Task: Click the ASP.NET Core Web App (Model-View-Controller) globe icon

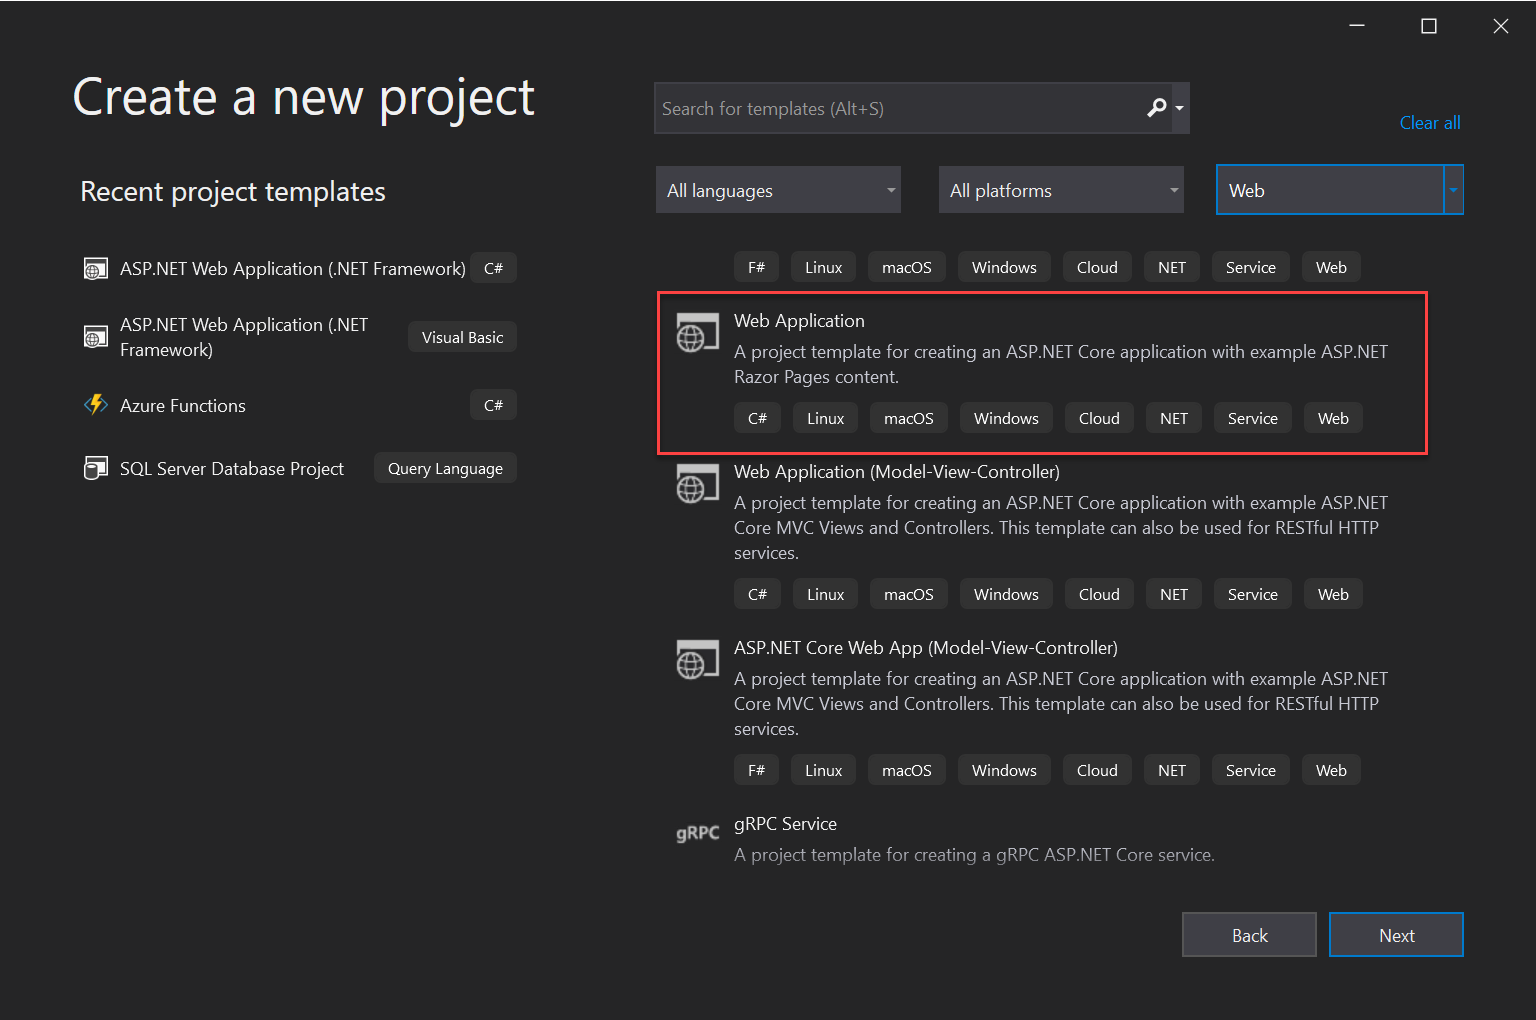Action: click(x=697, y=659)
